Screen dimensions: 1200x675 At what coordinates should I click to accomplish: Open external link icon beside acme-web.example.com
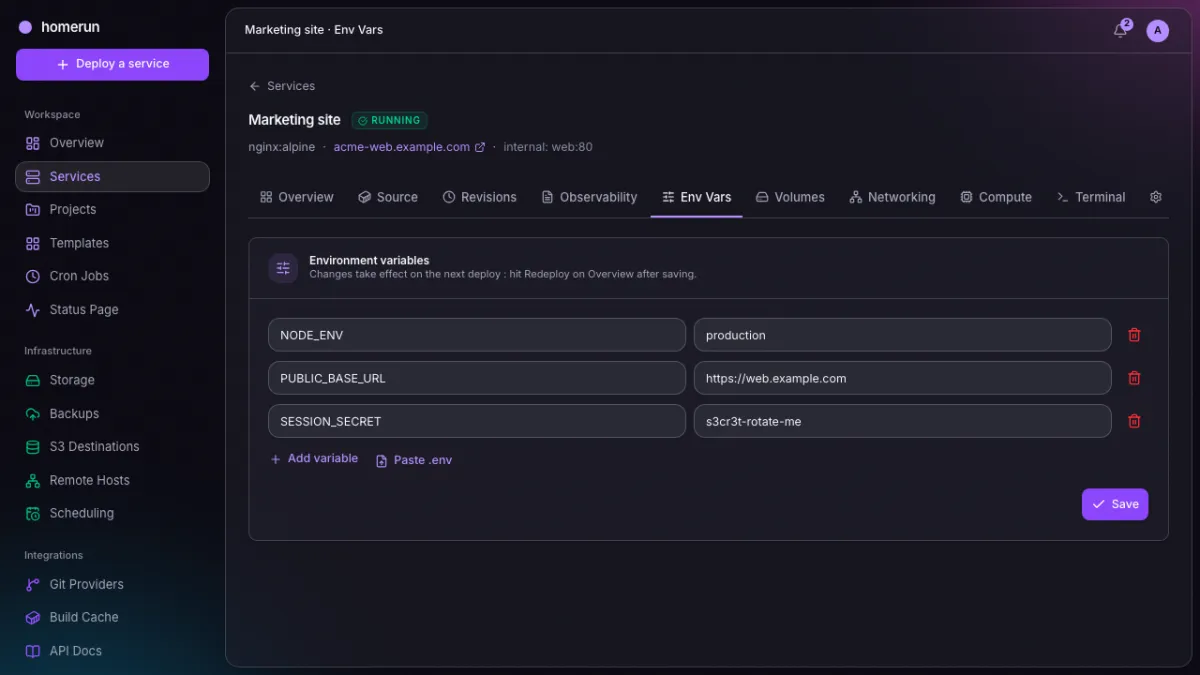coord(480,147)
